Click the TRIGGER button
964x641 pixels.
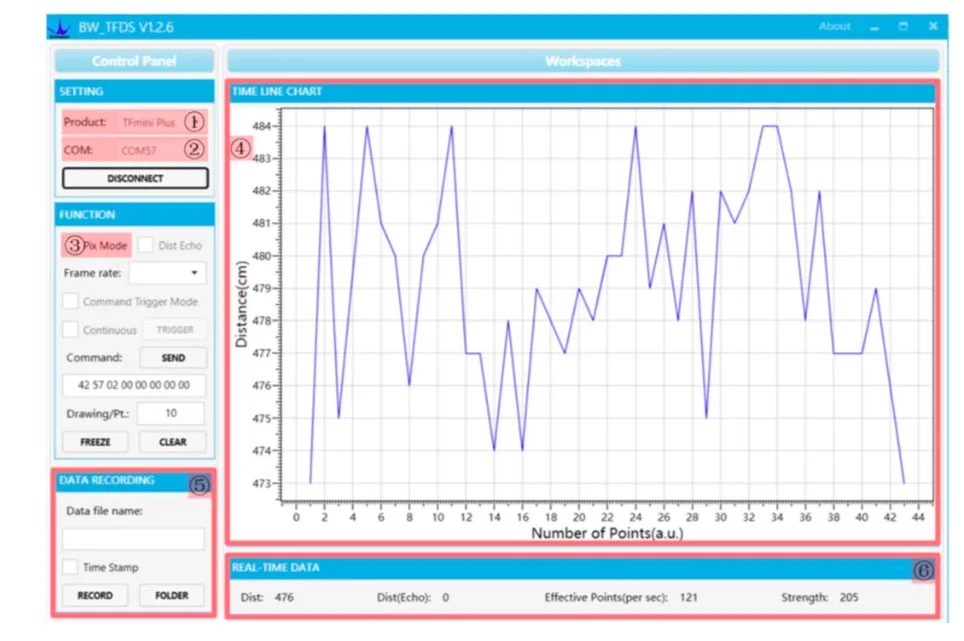point(175,330)
